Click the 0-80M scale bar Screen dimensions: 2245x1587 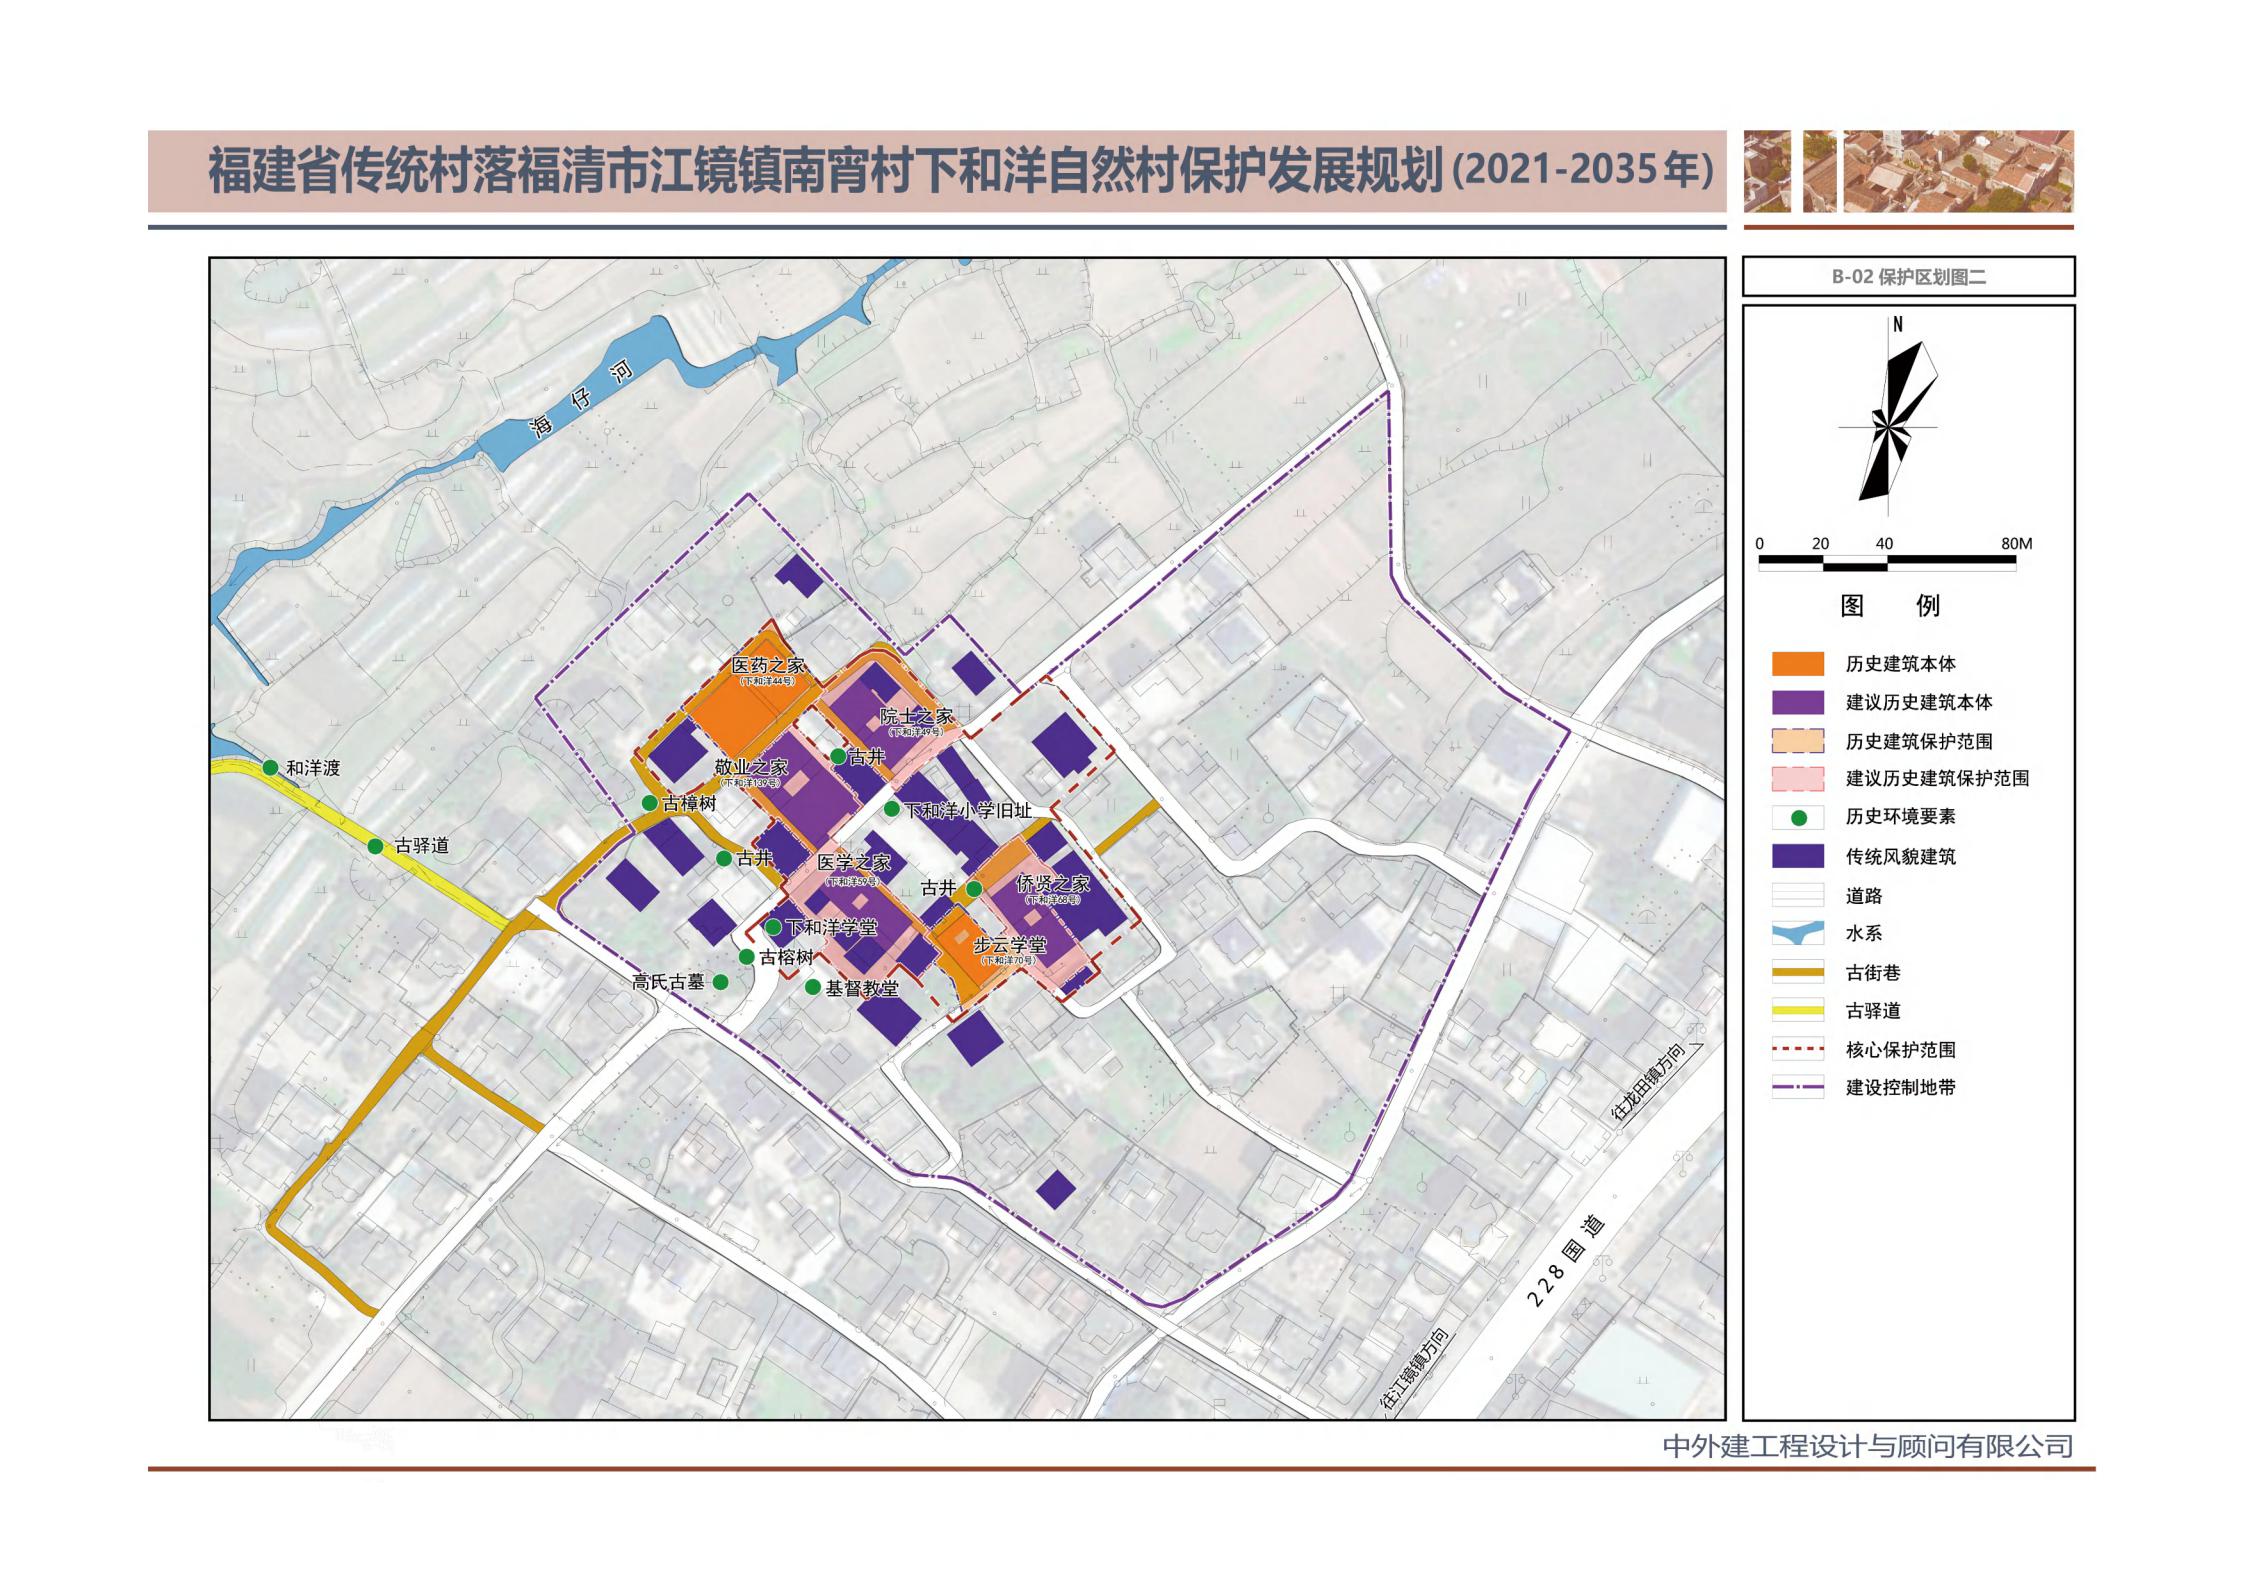[1887, 563]
